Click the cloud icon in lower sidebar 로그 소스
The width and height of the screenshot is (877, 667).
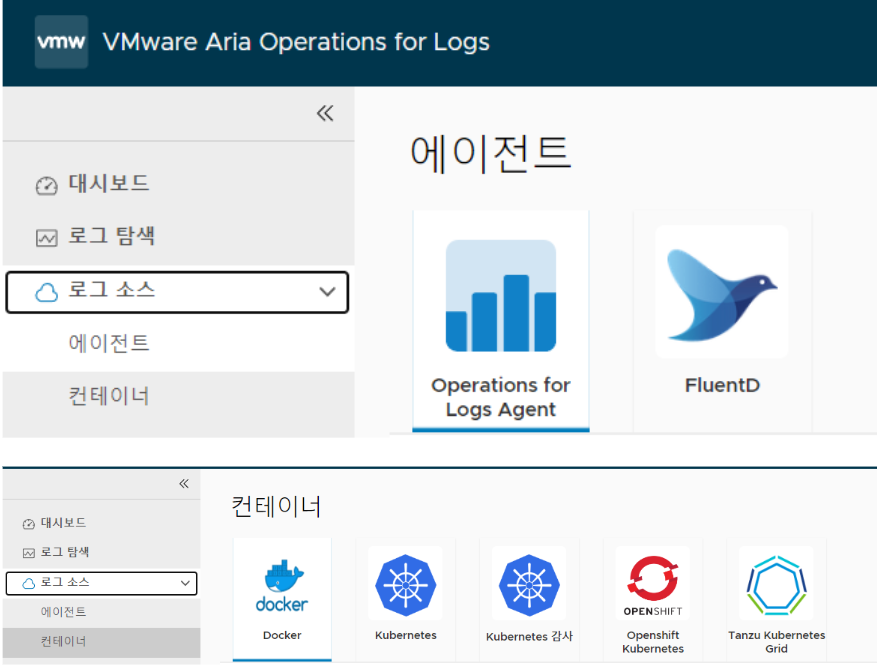click(x=29, y=584)
